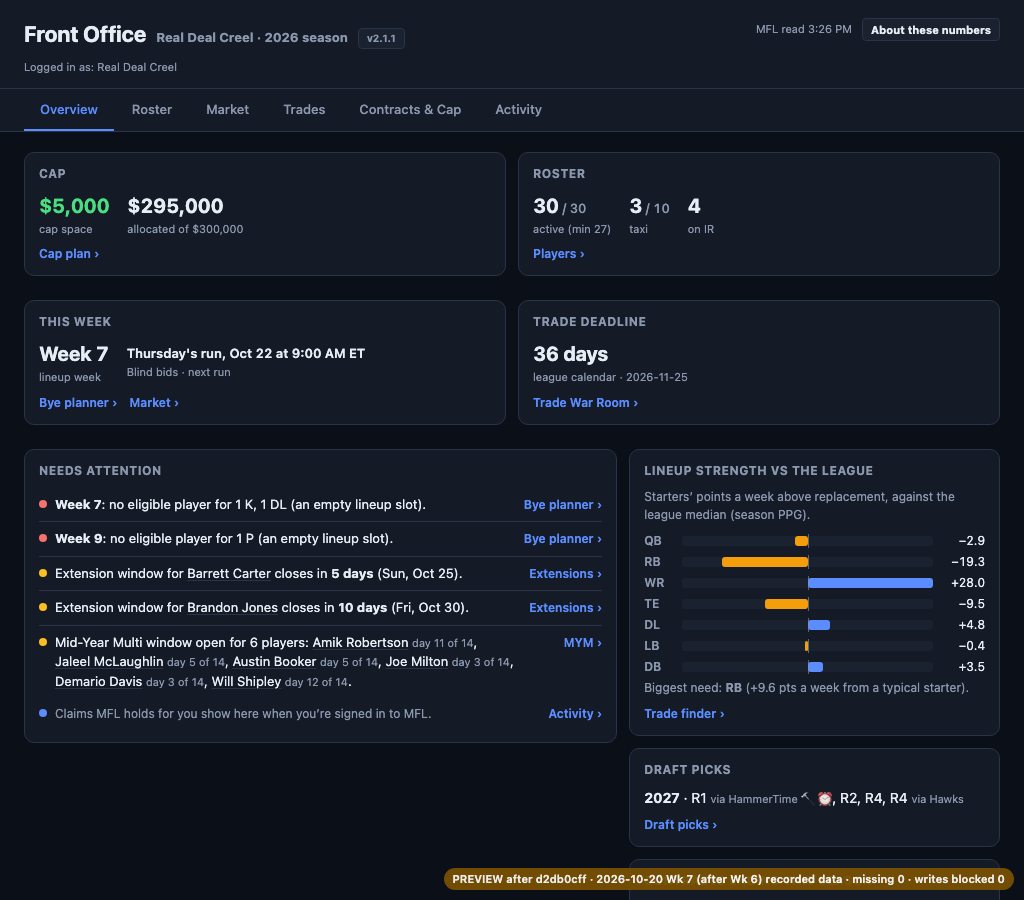Open Bye planner for the Week 7 alert
Viewport: 1024px width, 900px height.
(562, 505)
